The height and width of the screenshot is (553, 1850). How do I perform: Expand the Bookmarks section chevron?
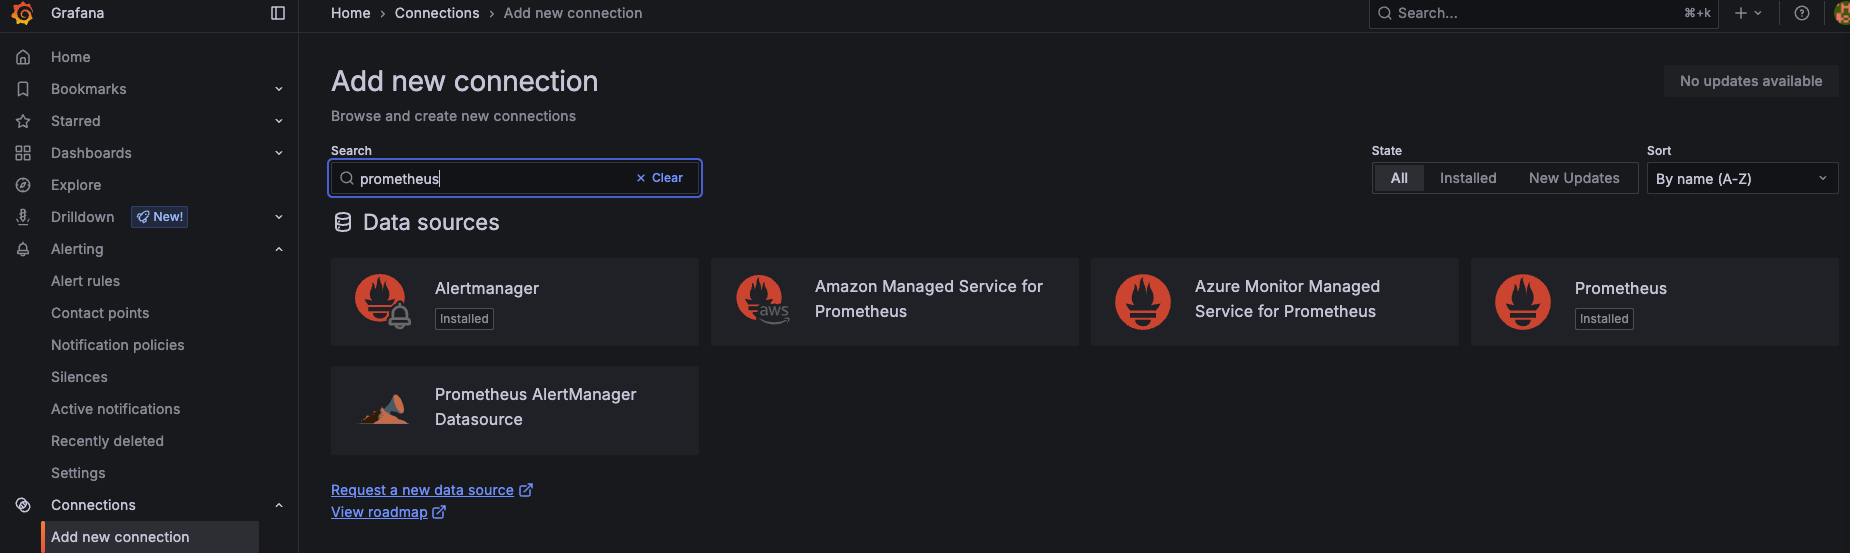(279, 89)
